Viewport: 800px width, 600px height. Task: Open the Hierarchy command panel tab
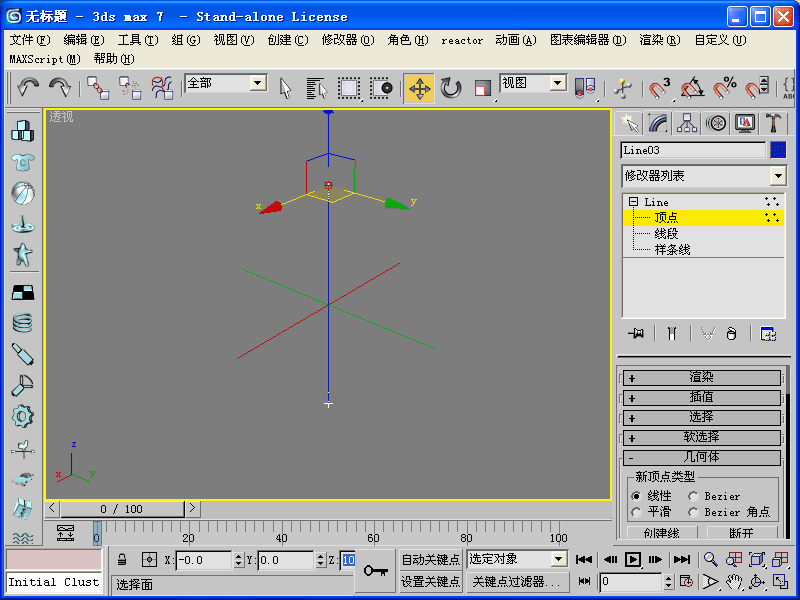click(686, 123)
